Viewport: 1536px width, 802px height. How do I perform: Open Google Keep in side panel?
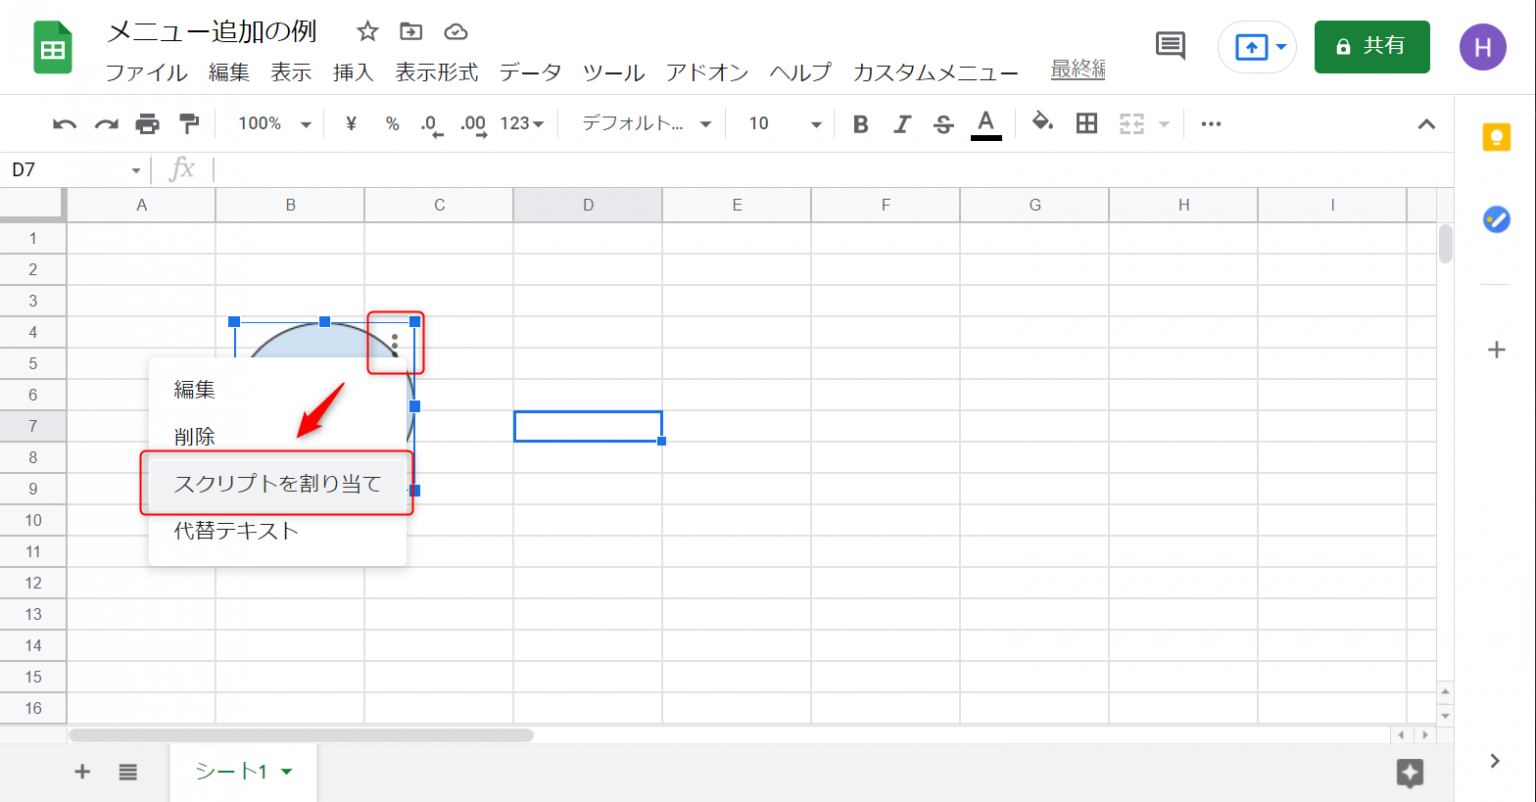[1496, 138]
